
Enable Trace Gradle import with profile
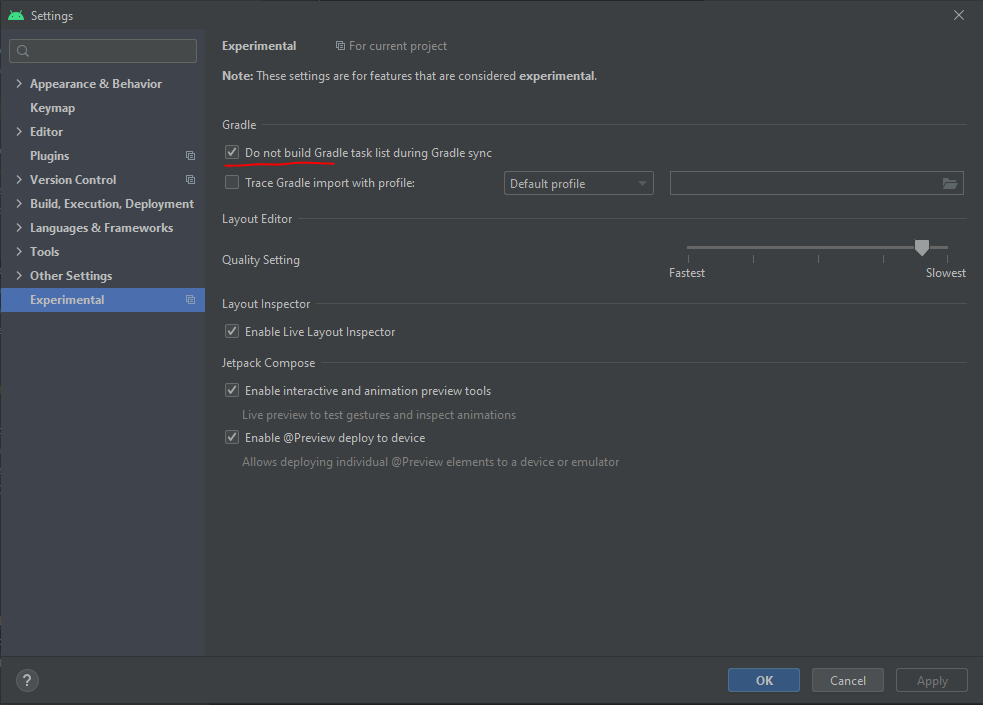pyautogui.click(x=231, y=182)
